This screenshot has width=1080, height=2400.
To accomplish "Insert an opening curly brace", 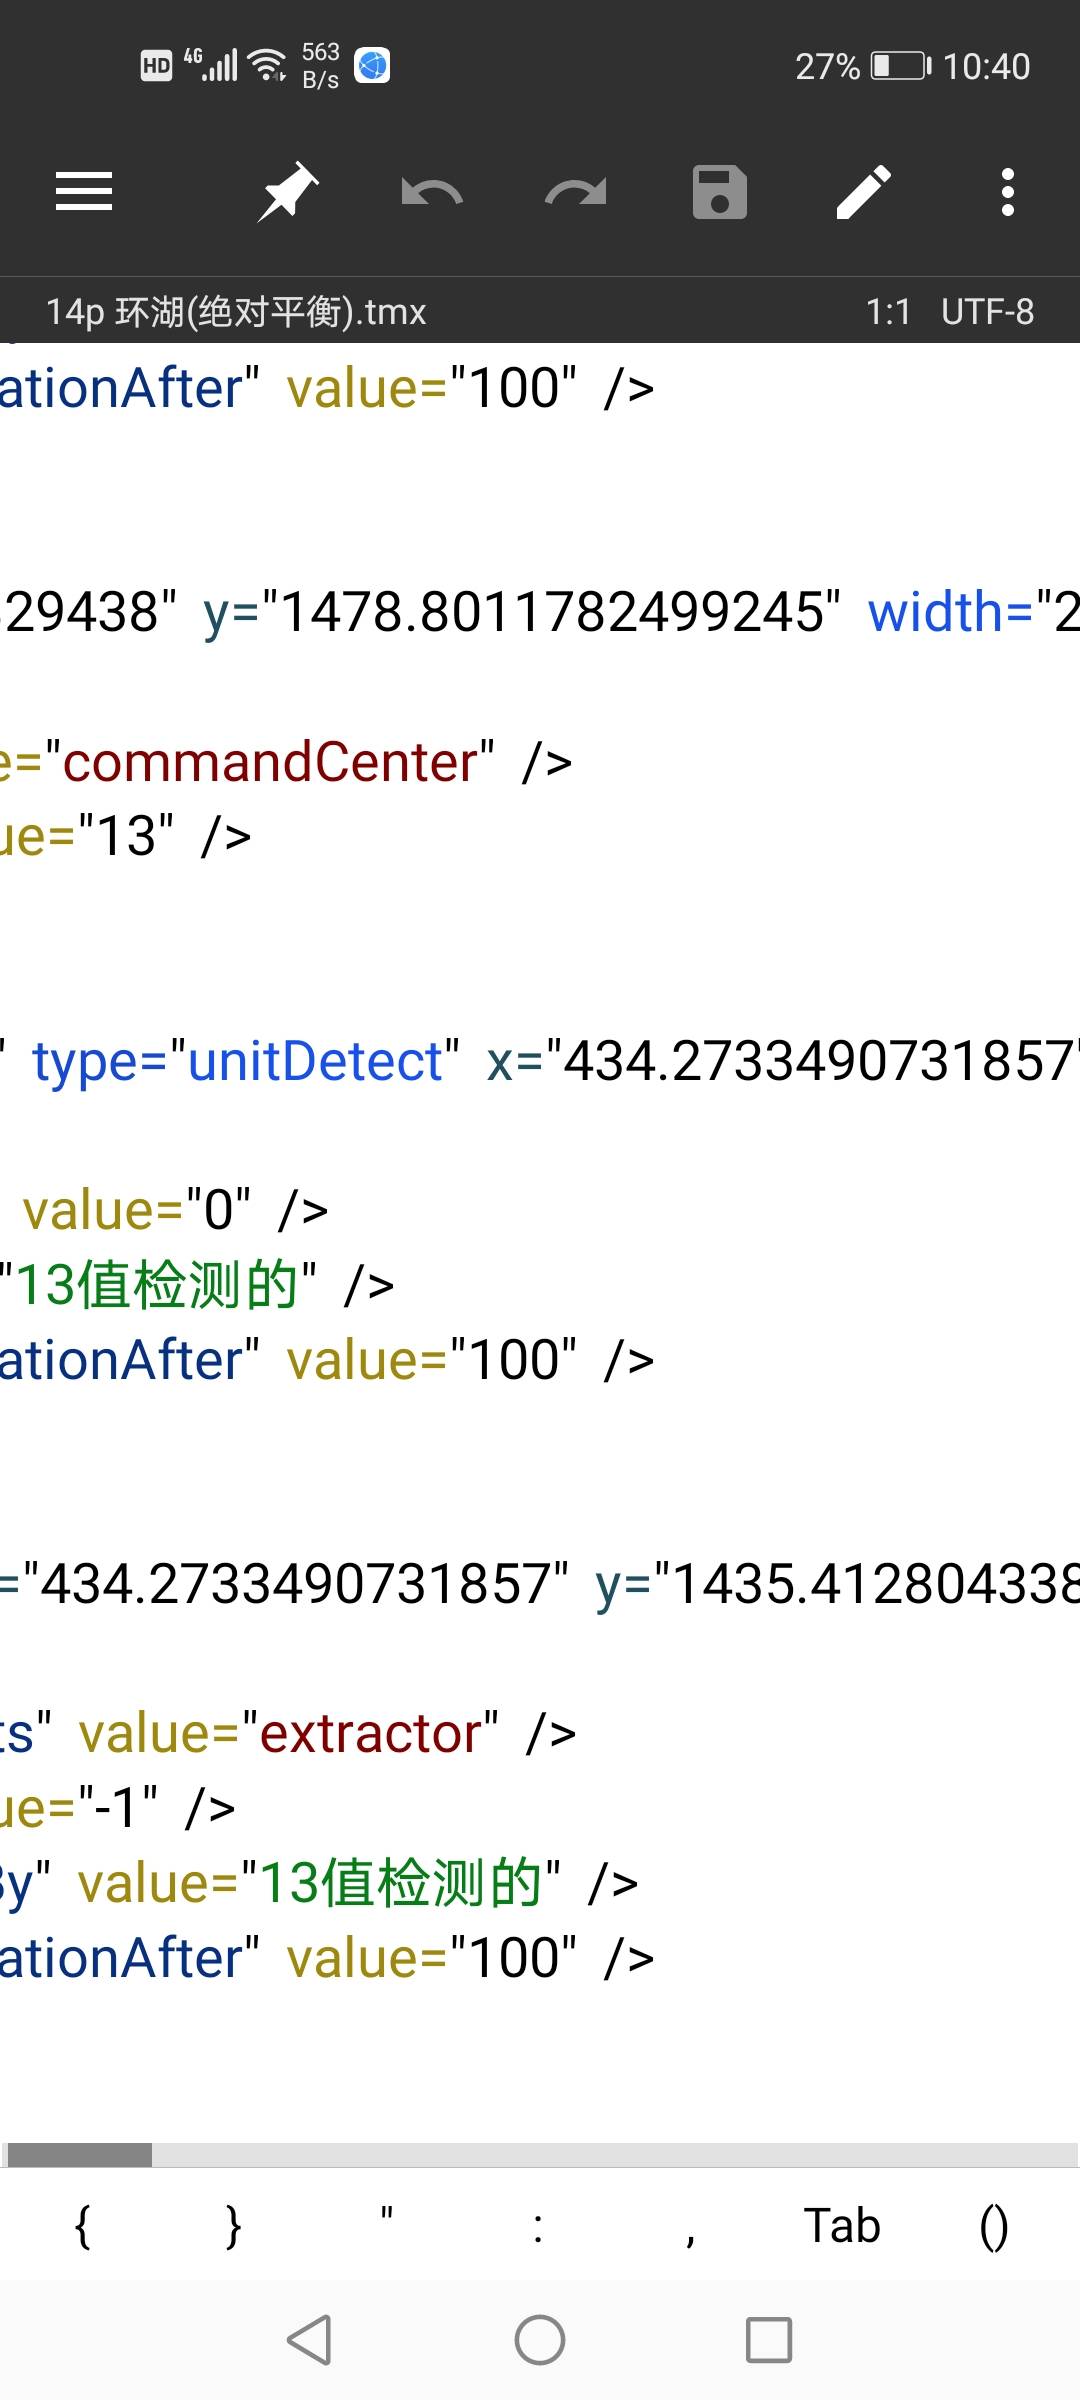I will pos(83,2226).
